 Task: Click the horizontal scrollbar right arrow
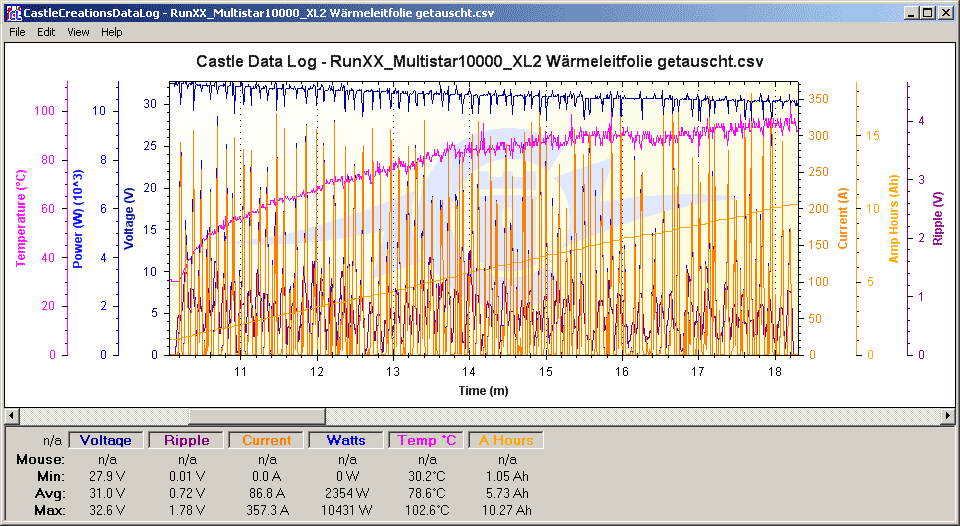coord(948,416)
